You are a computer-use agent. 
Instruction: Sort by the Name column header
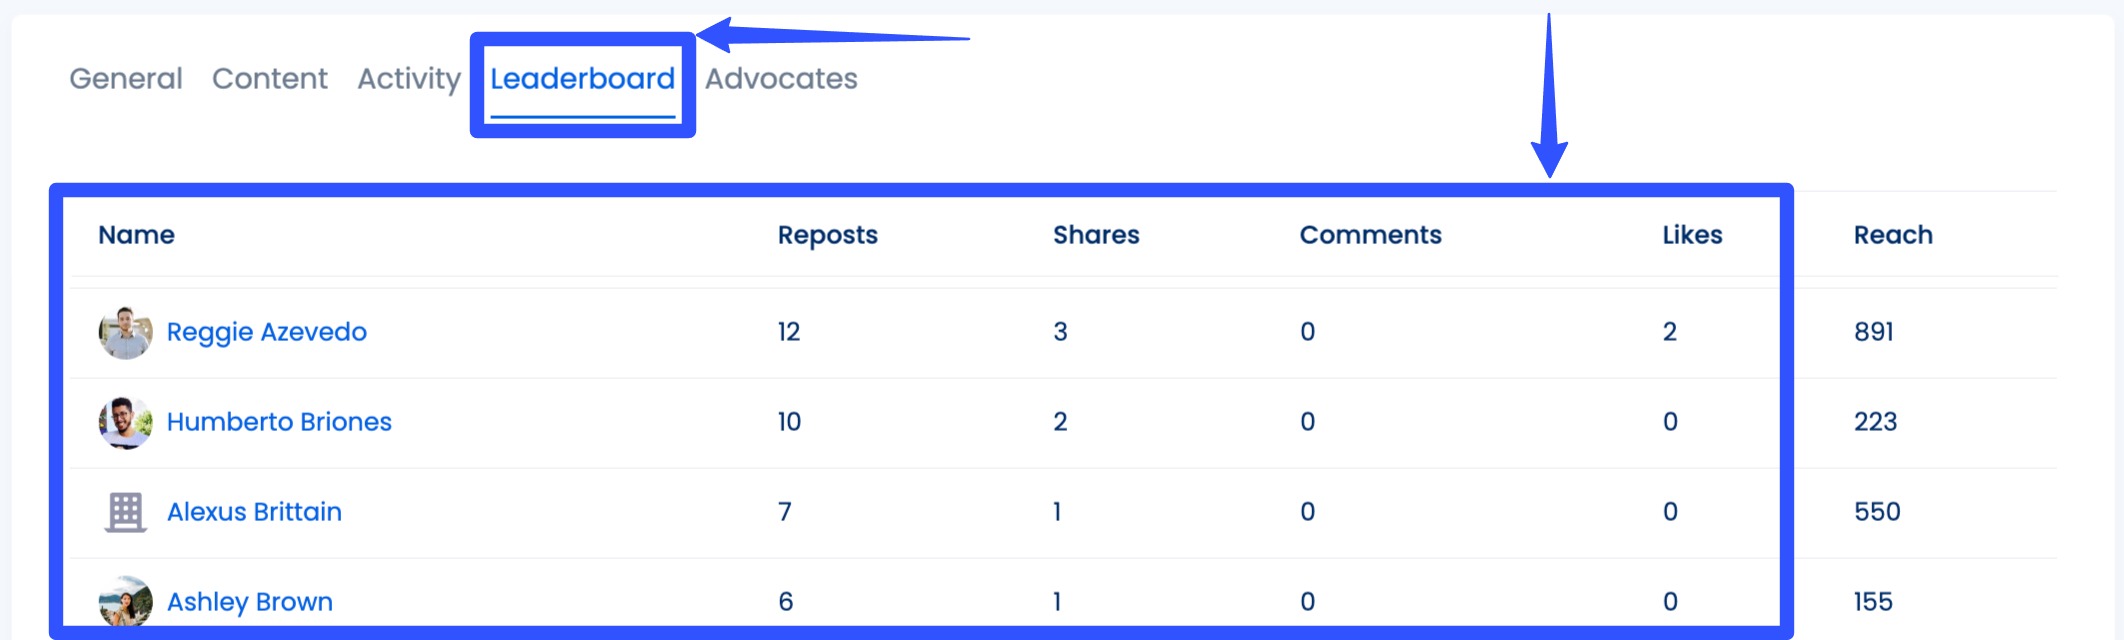[x=136, y=235]
